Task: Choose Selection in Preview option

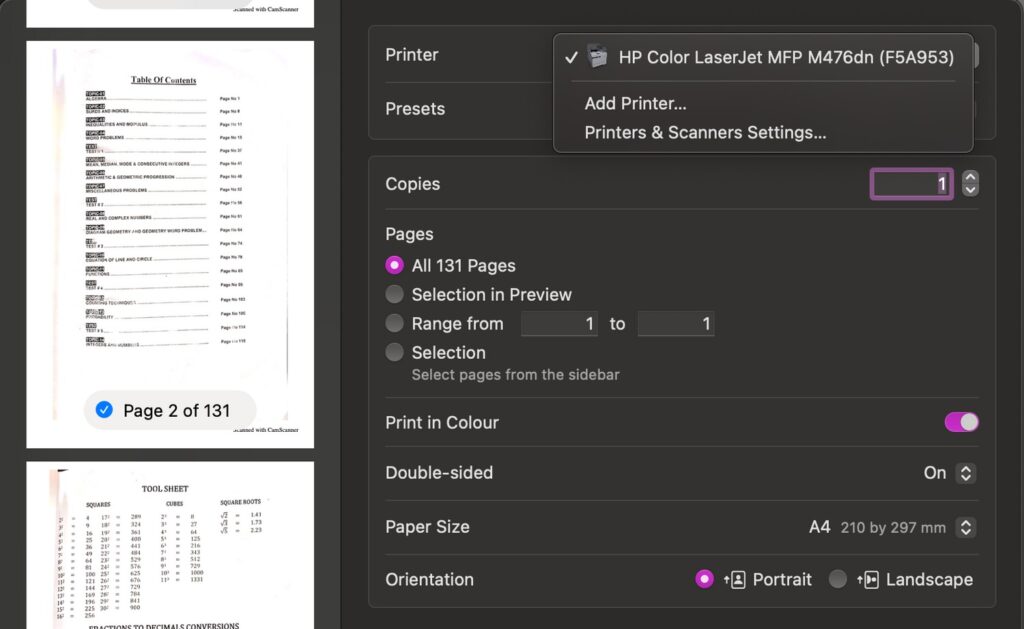Action: (394, 294)
